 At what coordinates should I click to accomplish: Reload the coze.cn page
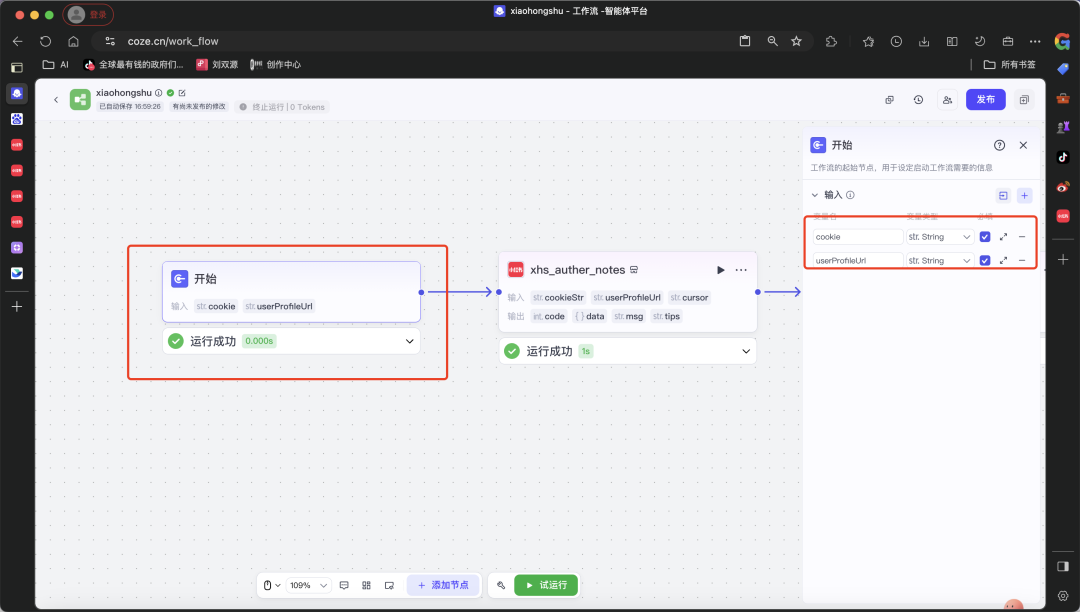(45, 41)
